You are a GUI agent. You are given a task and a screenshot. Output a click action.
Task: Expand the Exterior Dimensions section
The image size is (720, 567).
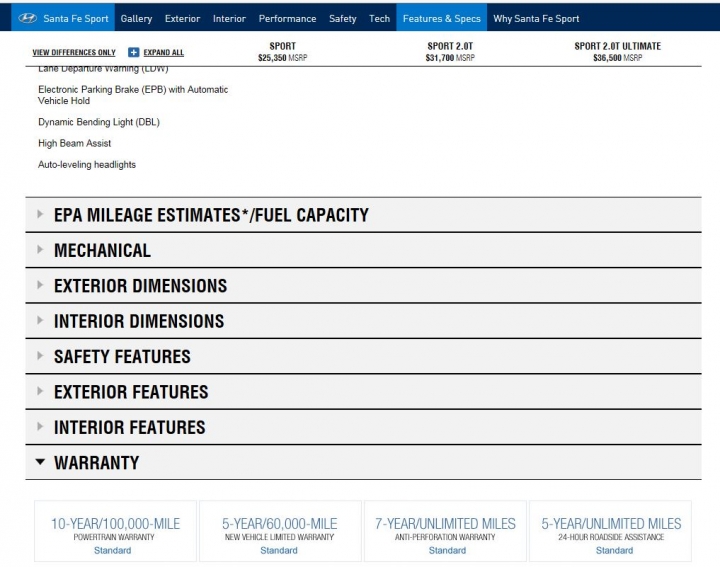point(363,286)
